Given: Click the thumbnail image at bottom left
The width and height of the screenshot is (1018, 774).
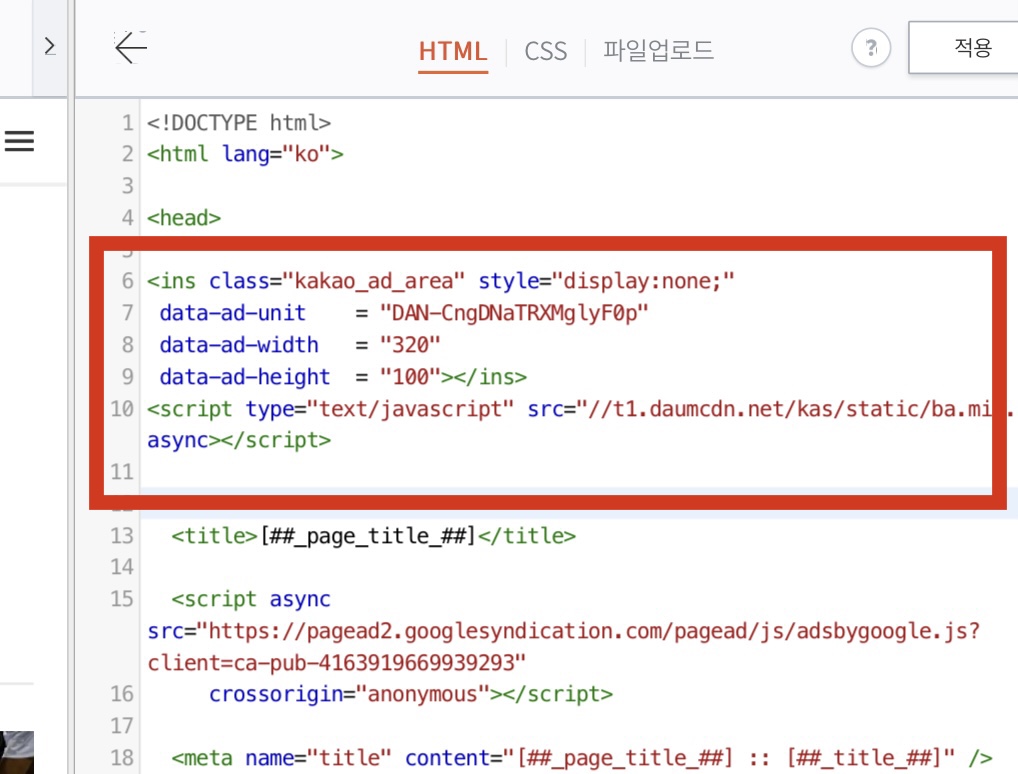Looking at the screenshot, I should [x=17, y=752].
